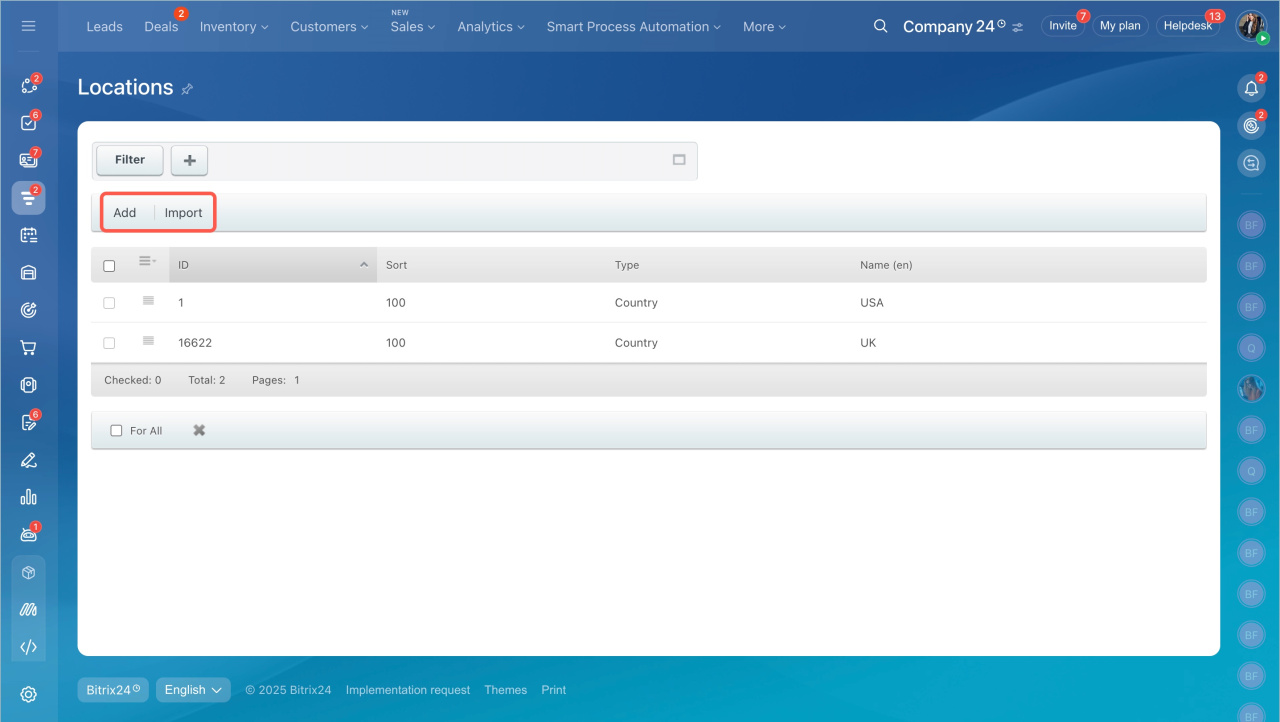
Task: Open the search magnifier icon
Action: point(880,26)
